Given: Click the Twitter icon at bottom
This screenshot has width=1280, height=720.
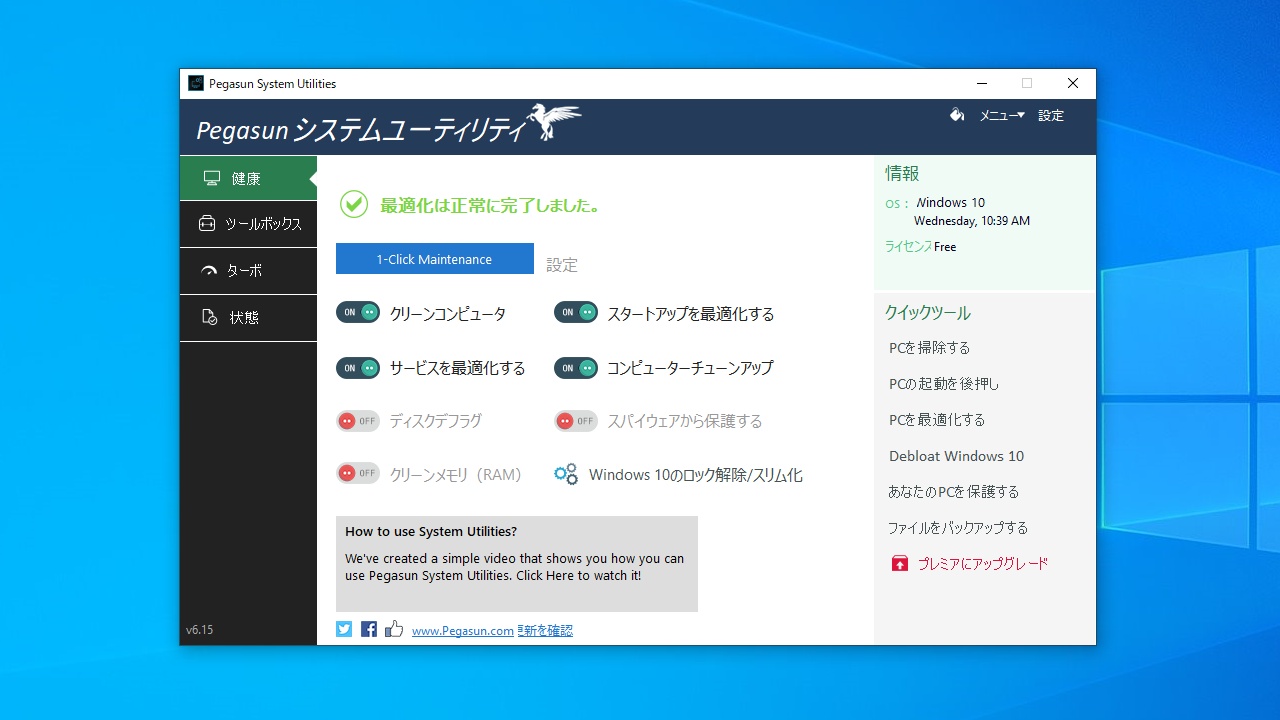Looking at the screenshot, I should (344, 629).
